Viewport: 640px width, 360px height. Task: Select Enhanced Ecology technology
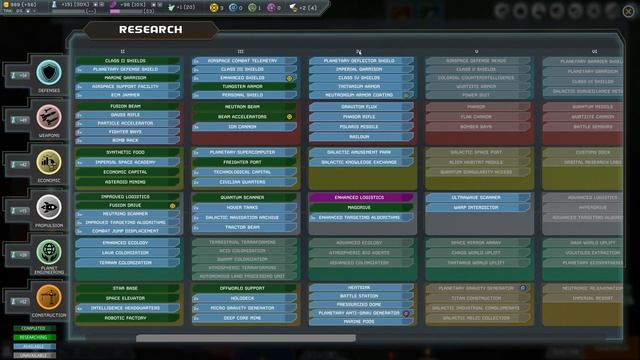click(x=128, y=243)
